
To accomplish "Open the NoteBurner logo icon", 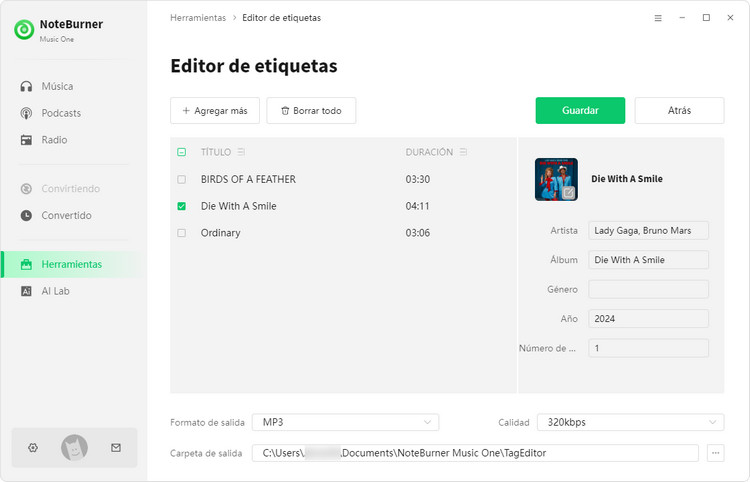I will pyautogui.click(x=24, y=30).
